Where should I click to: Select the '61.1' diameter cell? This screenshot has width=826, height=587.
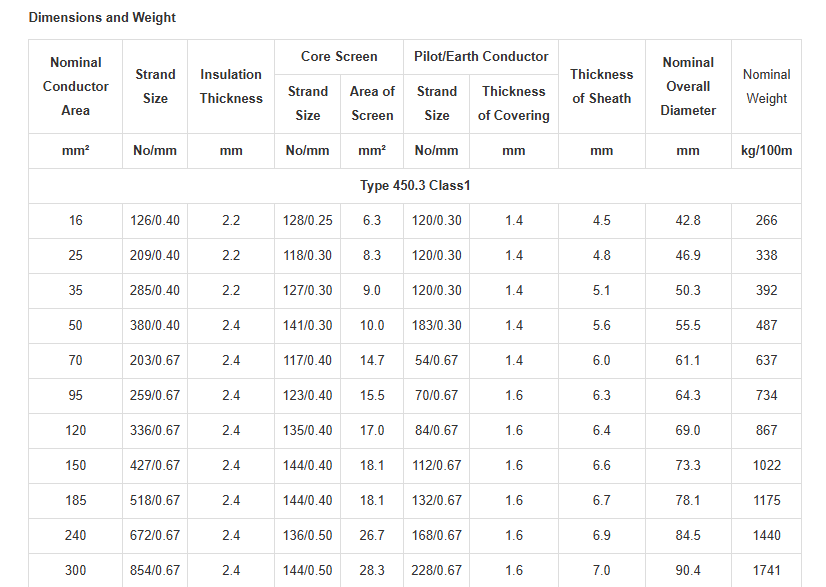pos(688,360)
